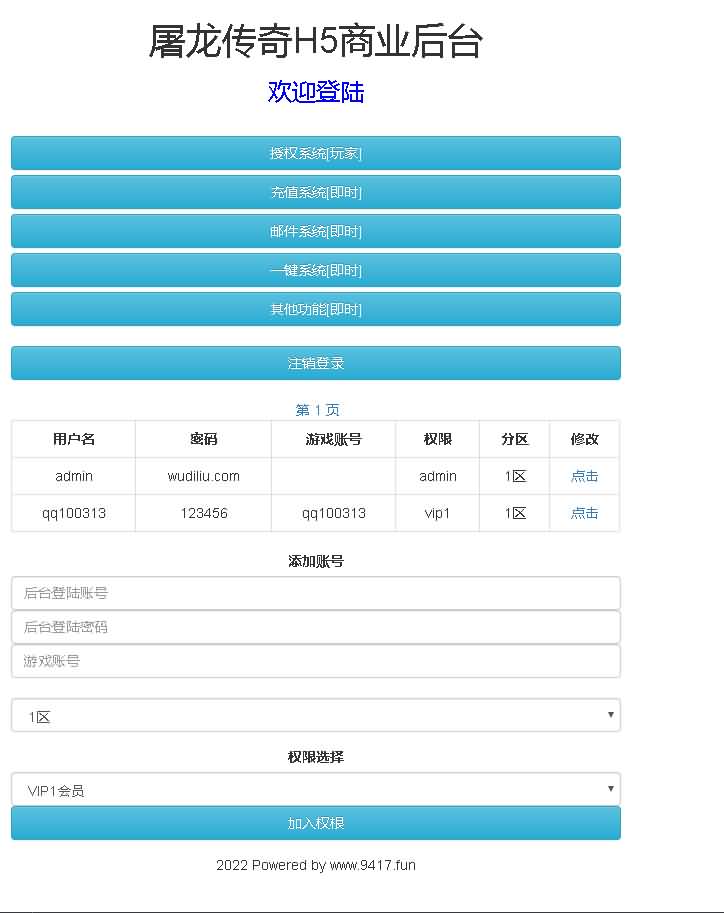Click 加入权限 submit button
The height and width of the screenshot is (913, 724).
point(316,823)
